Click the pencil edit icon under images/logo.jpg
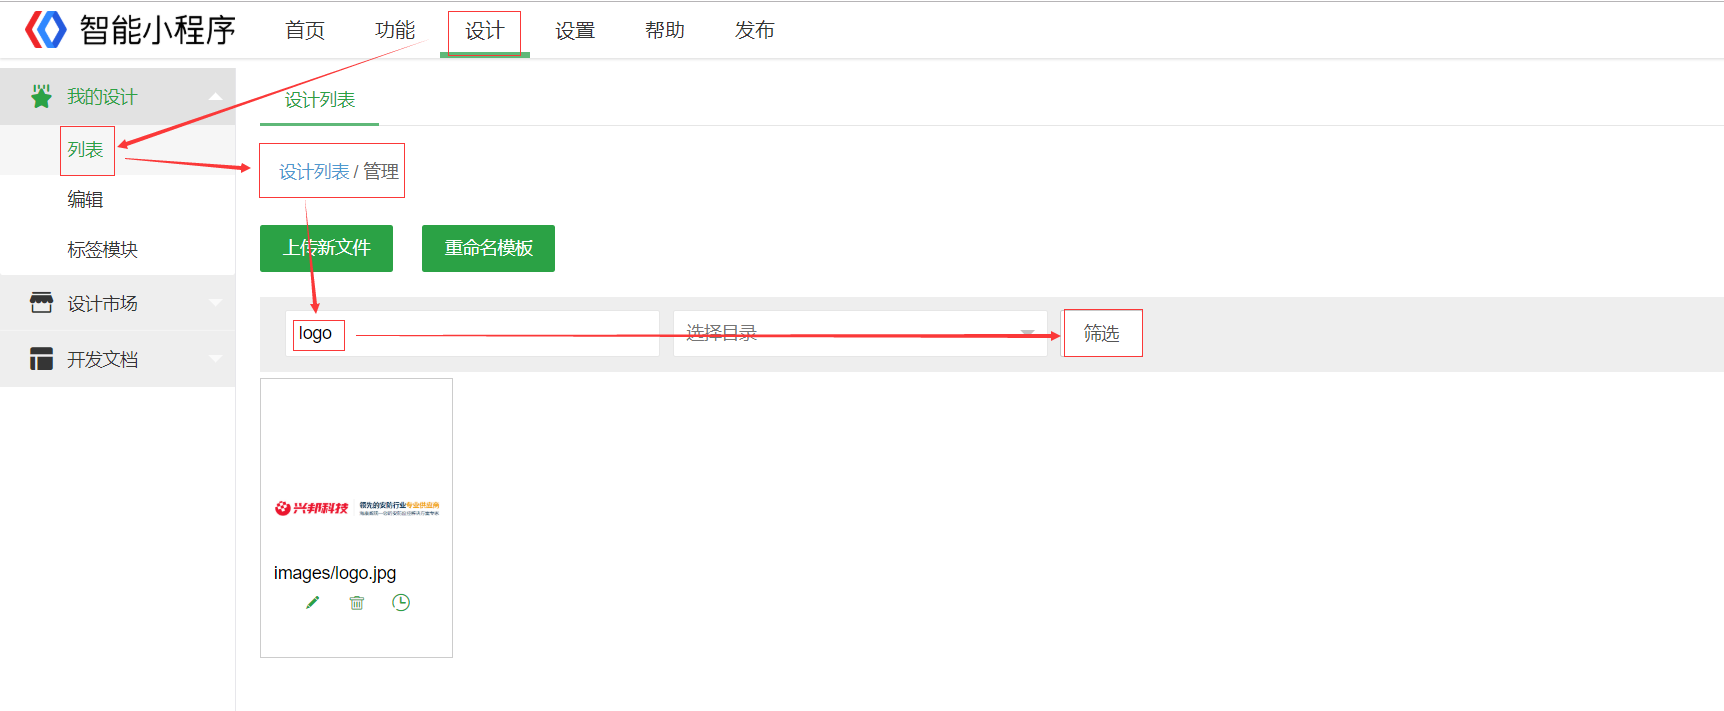Screen dimensions: 1724x711 [313, 602]
